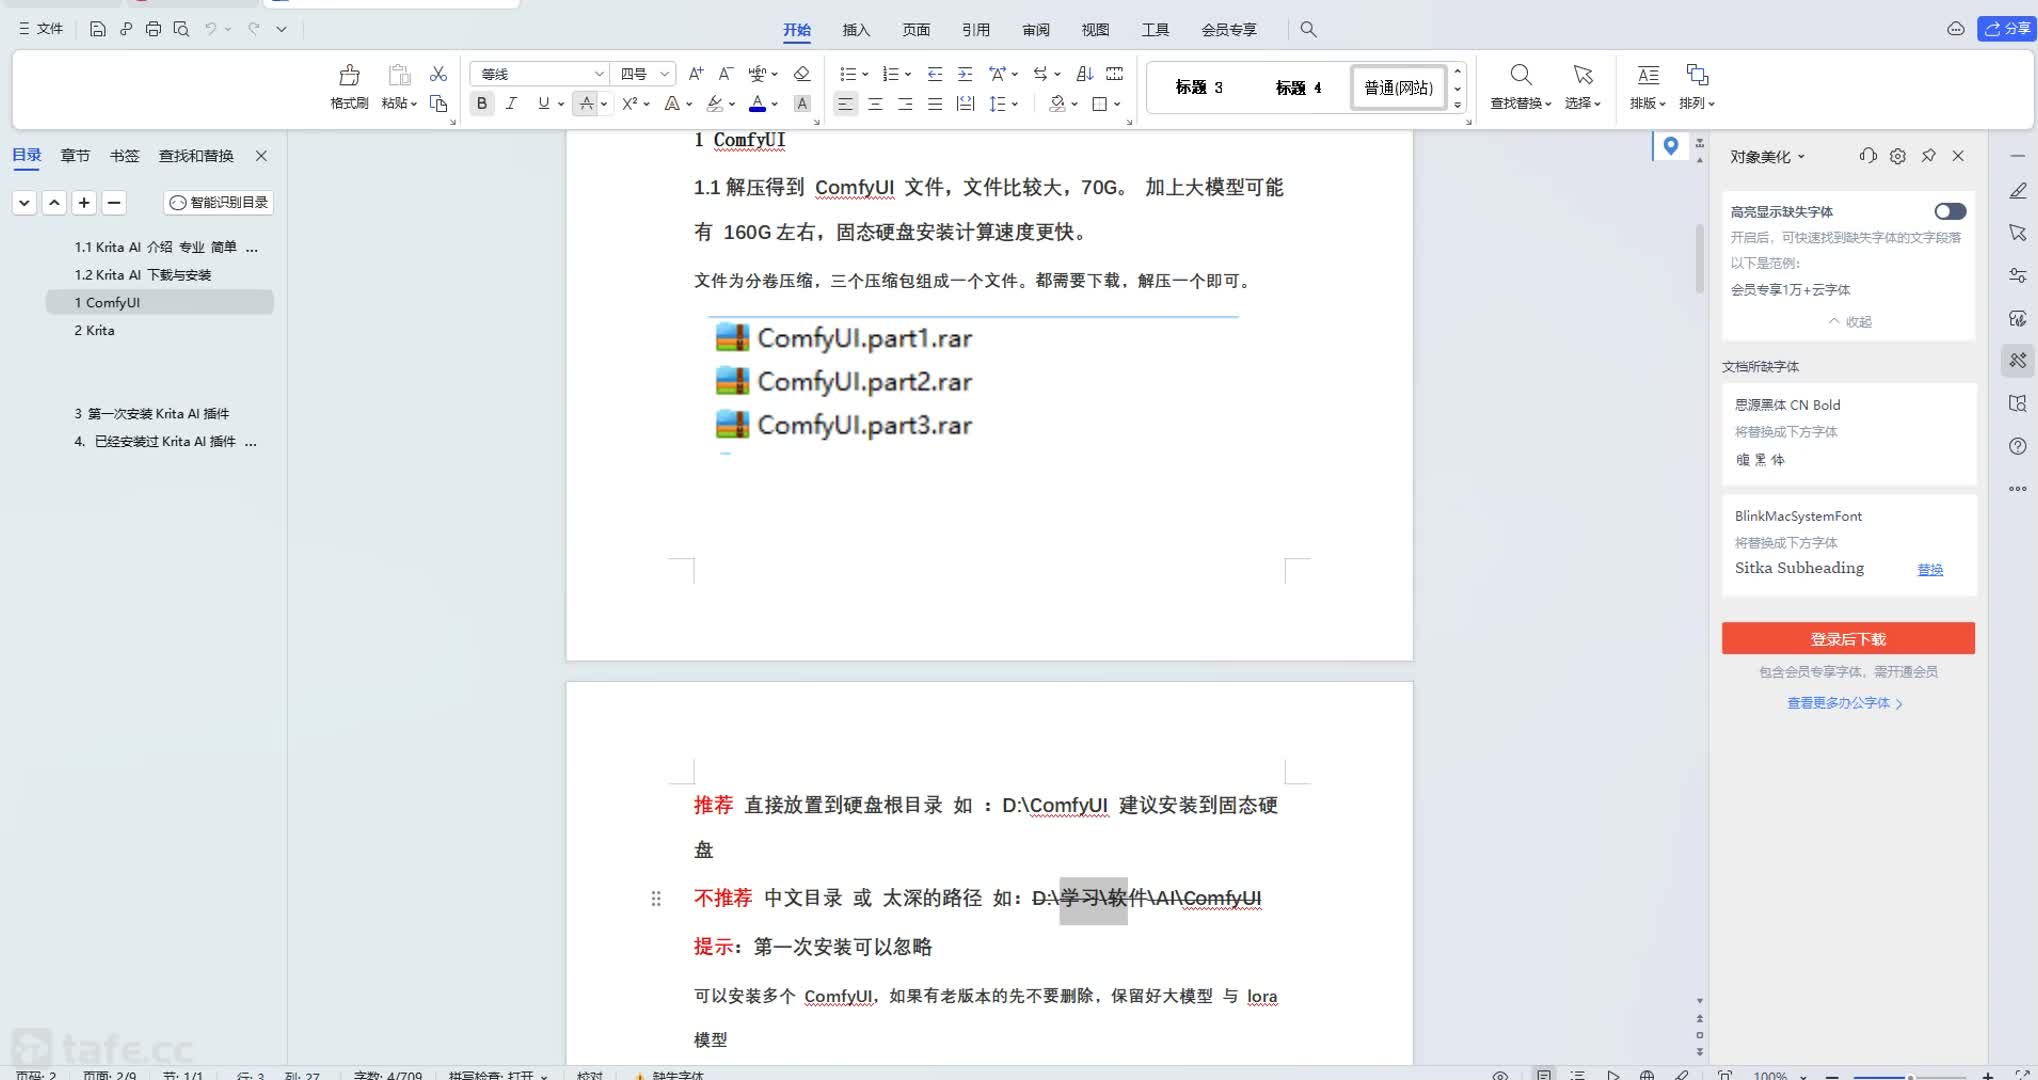
Task: Open the 排列 arrange menu
Action: (x=1697, y=103)
